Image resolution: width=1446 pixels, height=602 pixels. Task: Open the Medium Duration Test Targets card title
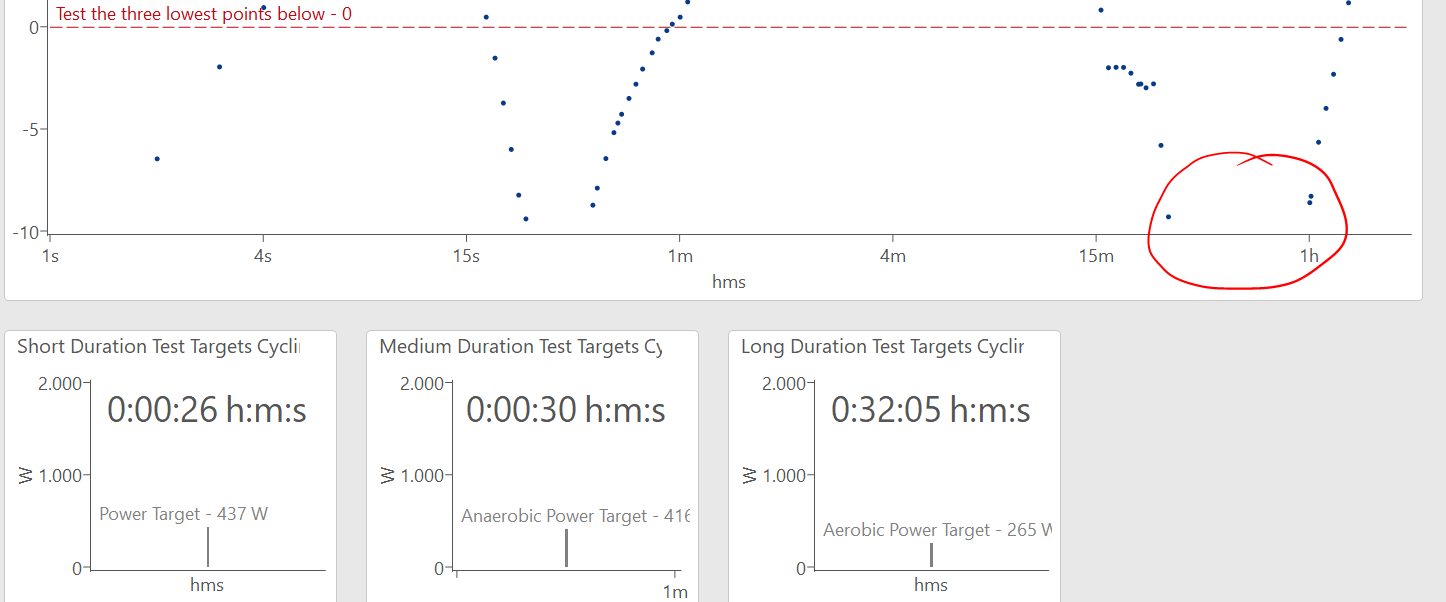point(521,347)
